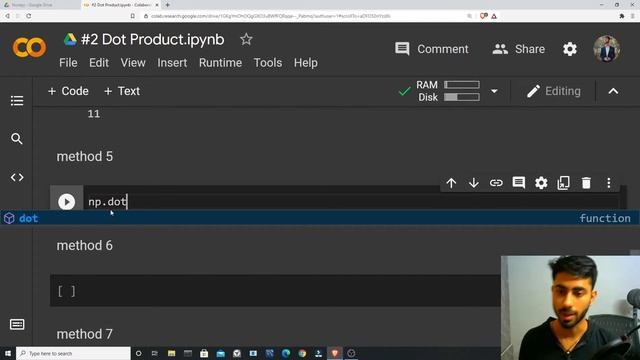
Task: Open the command palette icon at sidebar bottom
Action: coord(17,324)
